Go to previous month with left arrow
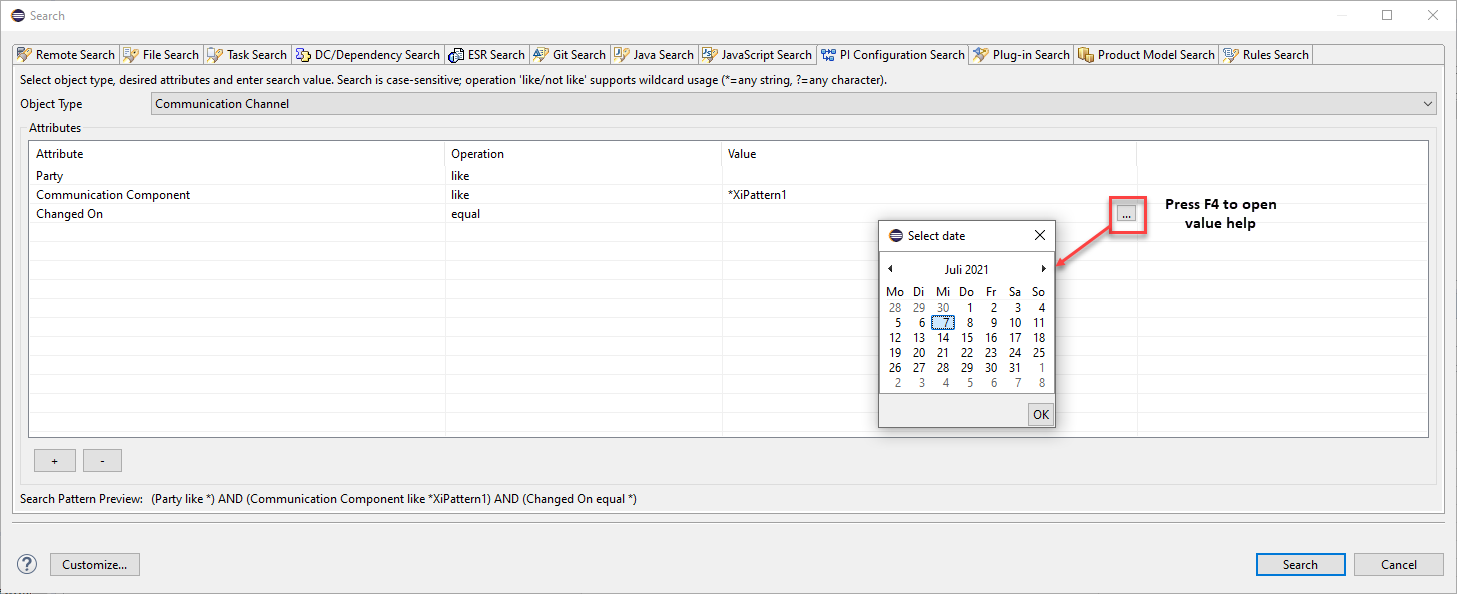The height and width of the screenshot is (594, 1457). coord(890,268)
